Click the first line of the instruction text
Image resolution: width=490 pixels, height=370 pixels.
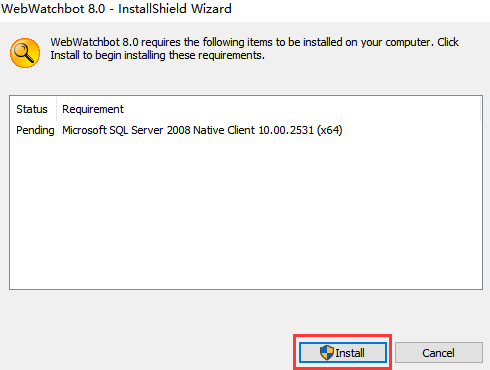click(255, 42)
